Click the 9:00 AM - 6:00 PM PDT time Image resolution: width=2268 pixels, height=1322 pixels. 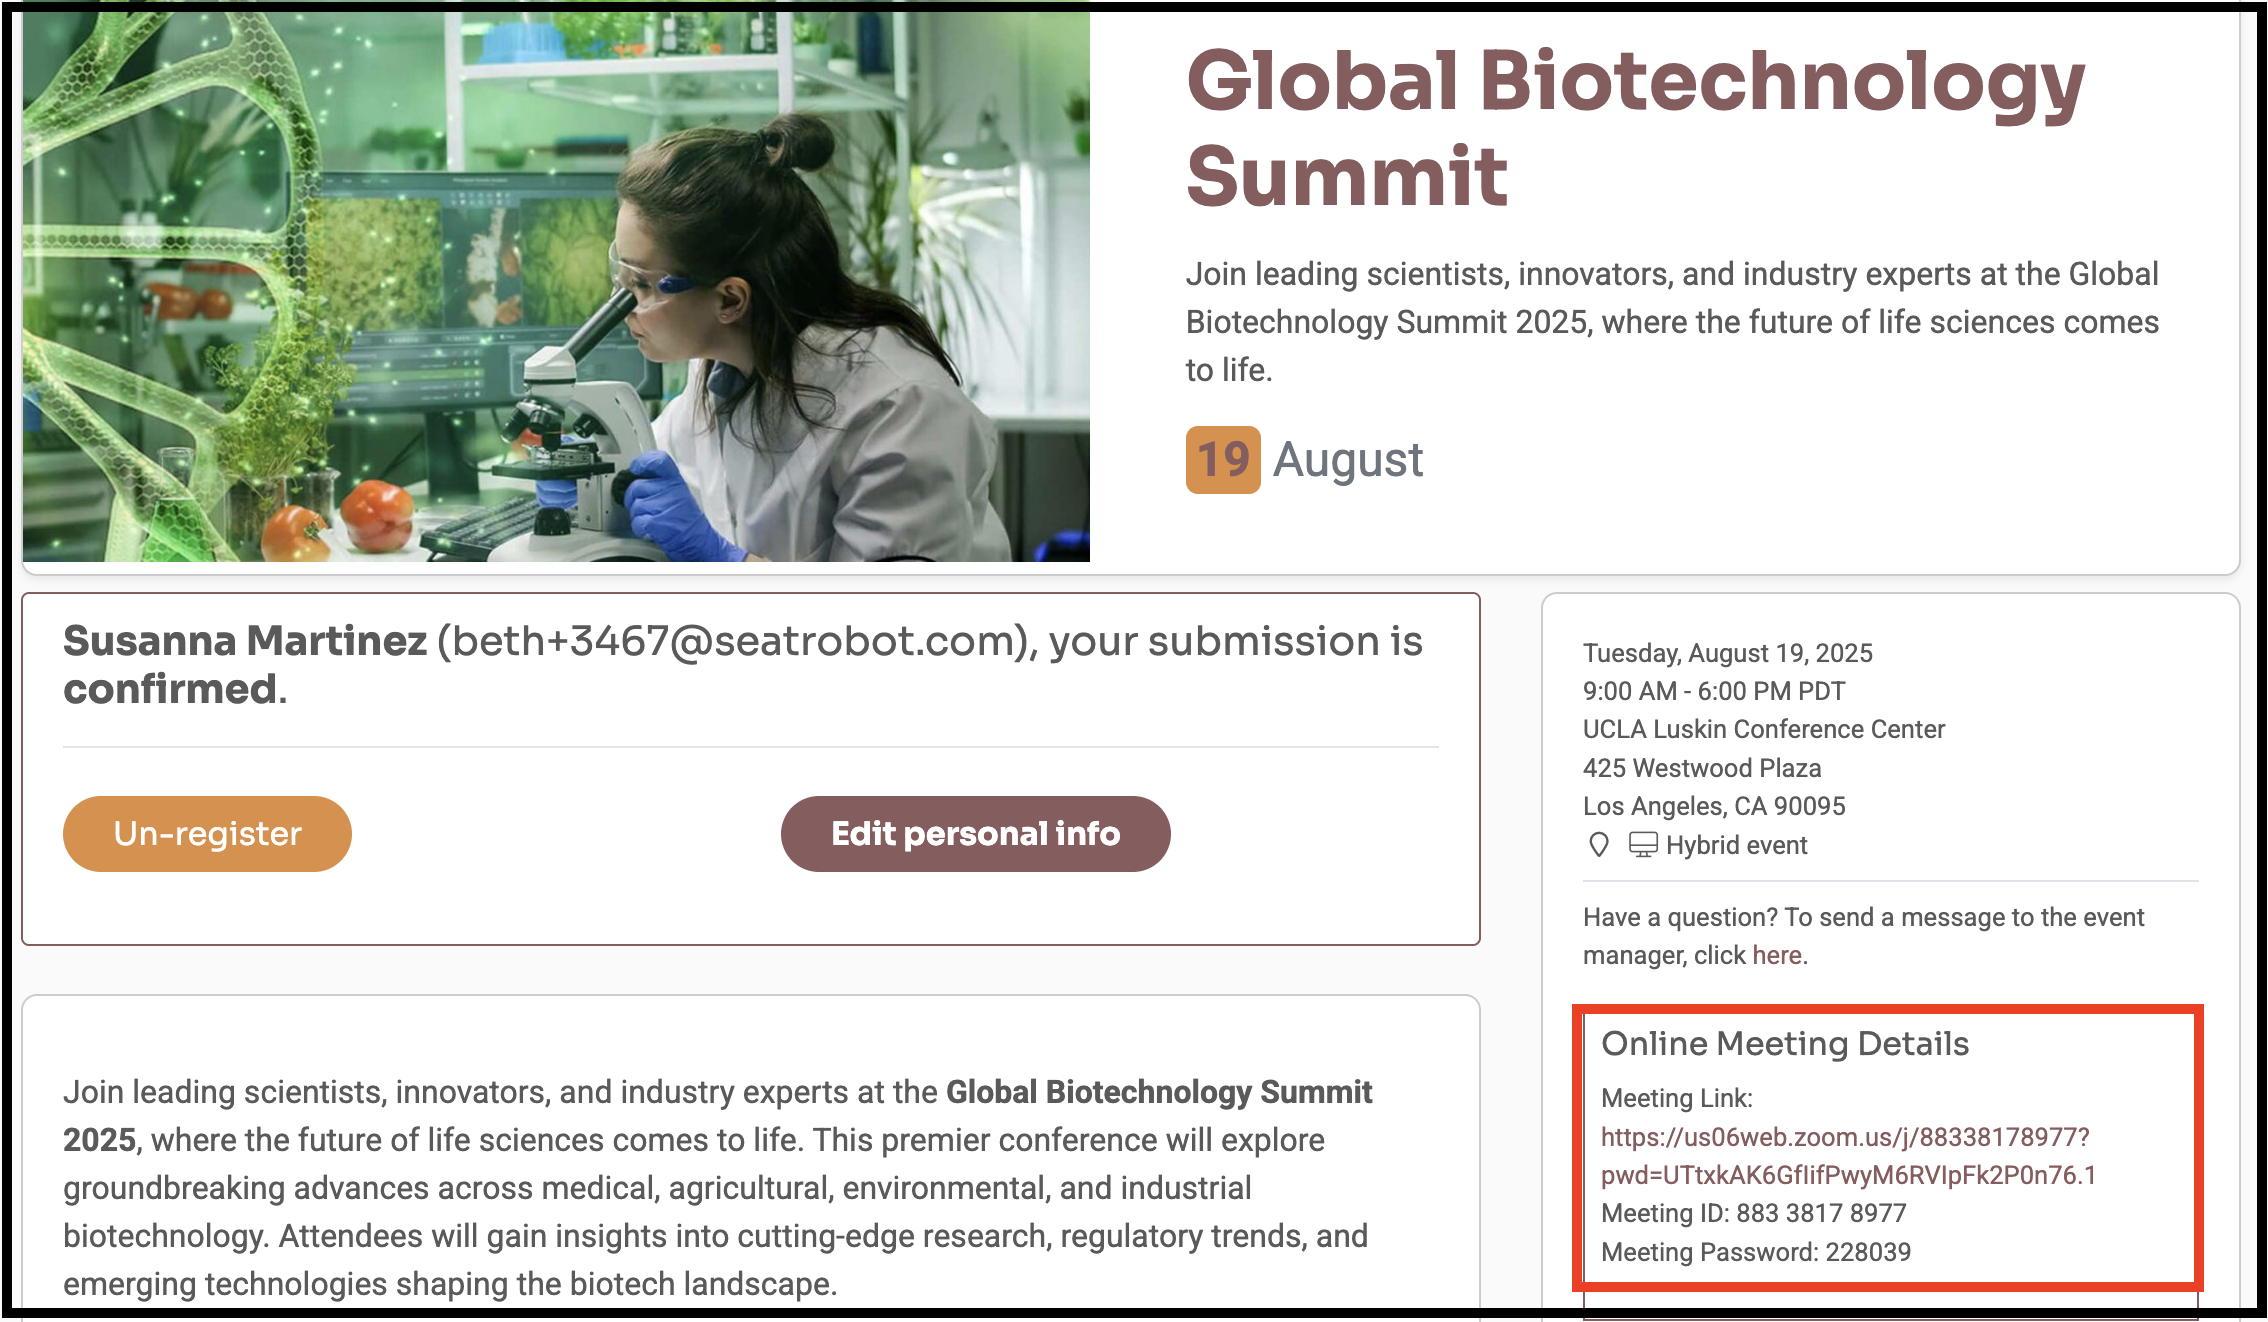[x=1713, y=691]
